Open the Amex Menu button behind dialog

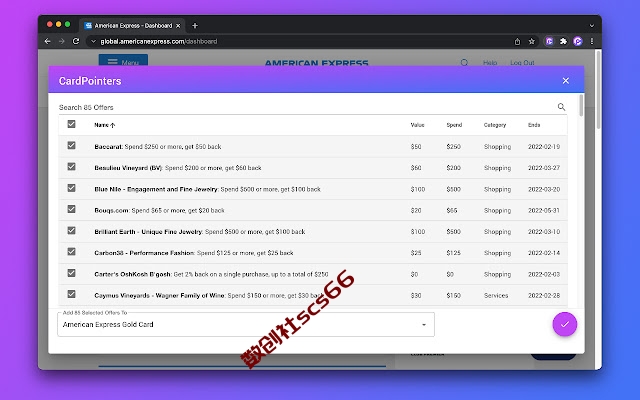[123, 60]
